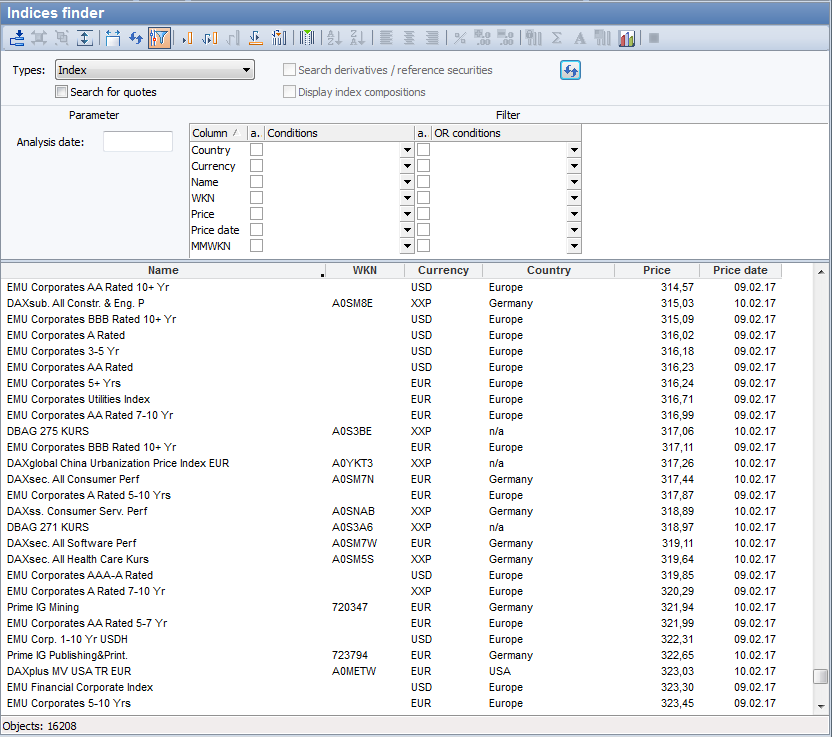832x737 pixels.
Task: Click the refresh arrows toolbar icon
Action: tap(135, 38)
